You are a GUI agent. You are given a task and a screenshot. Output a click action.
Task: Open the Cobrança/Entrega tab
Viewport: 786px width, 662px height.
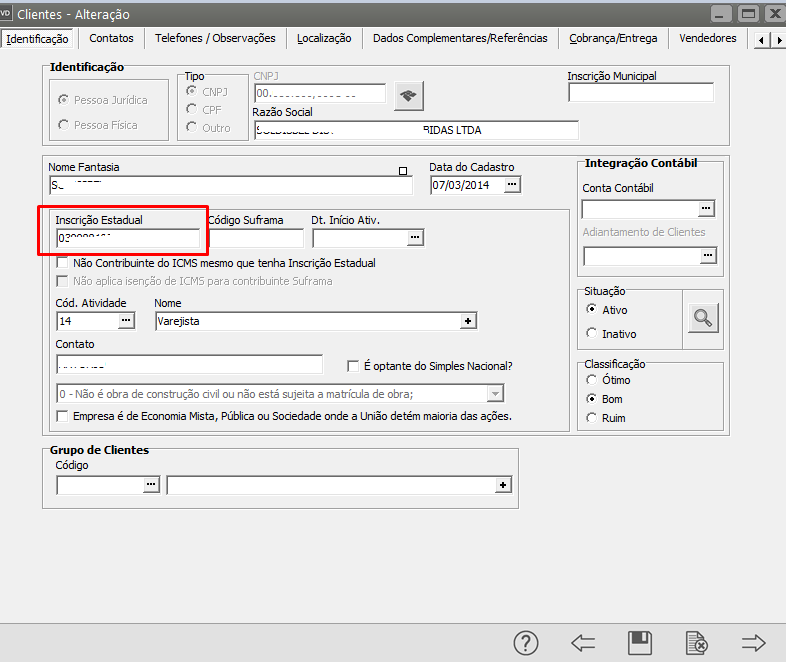point(613,38)
